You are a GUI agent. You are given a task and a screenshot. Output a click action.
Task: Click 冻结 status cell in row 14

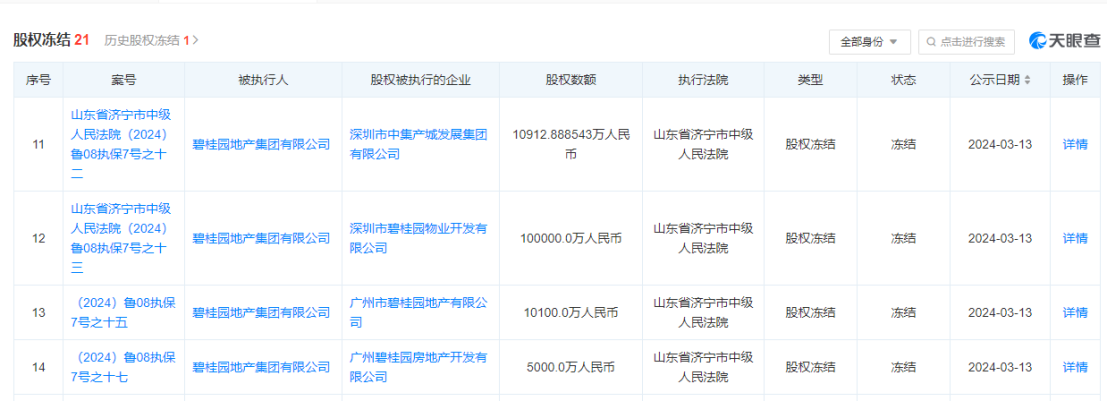pyautogui.click(x=903, y=367)
